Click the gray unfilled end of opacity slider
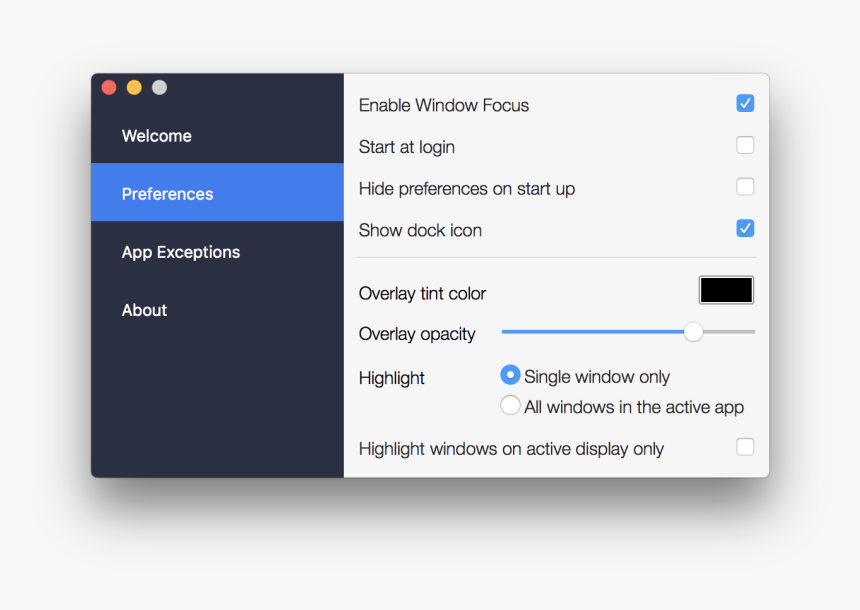 (x=730, y=332)
